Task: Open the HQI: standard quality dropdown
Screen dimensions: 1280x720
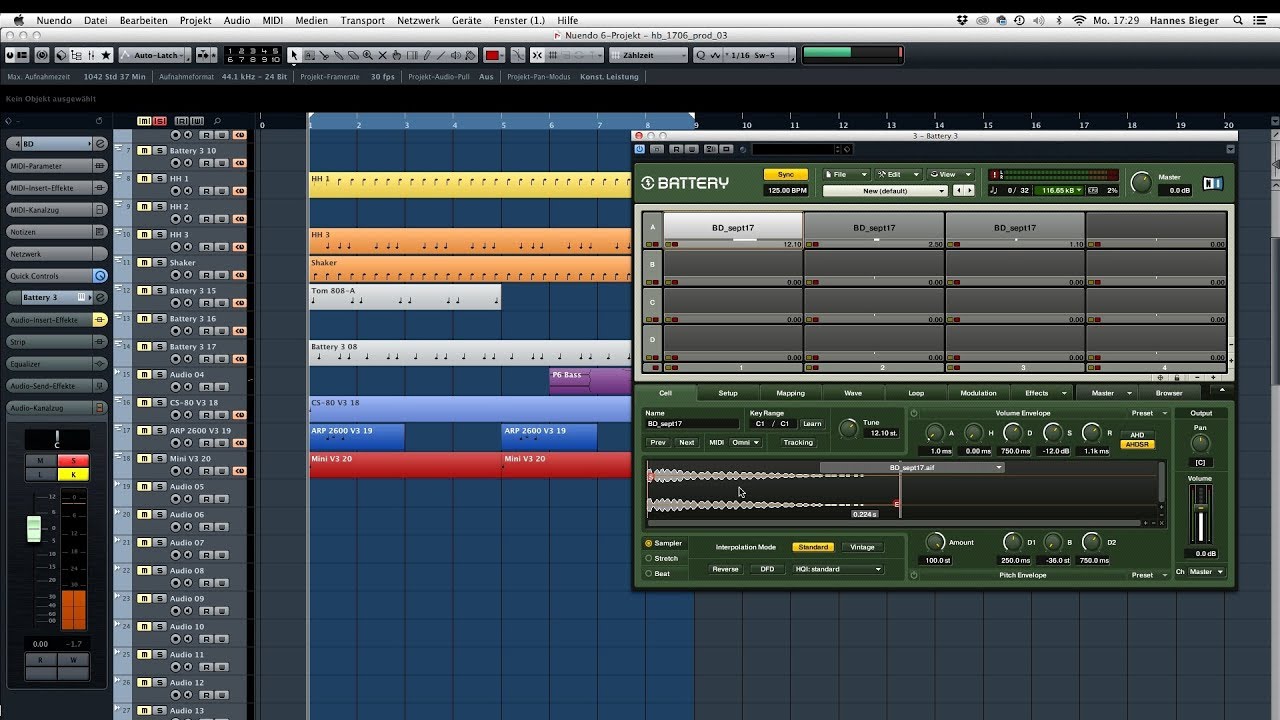Action: (x=838, y=569)
